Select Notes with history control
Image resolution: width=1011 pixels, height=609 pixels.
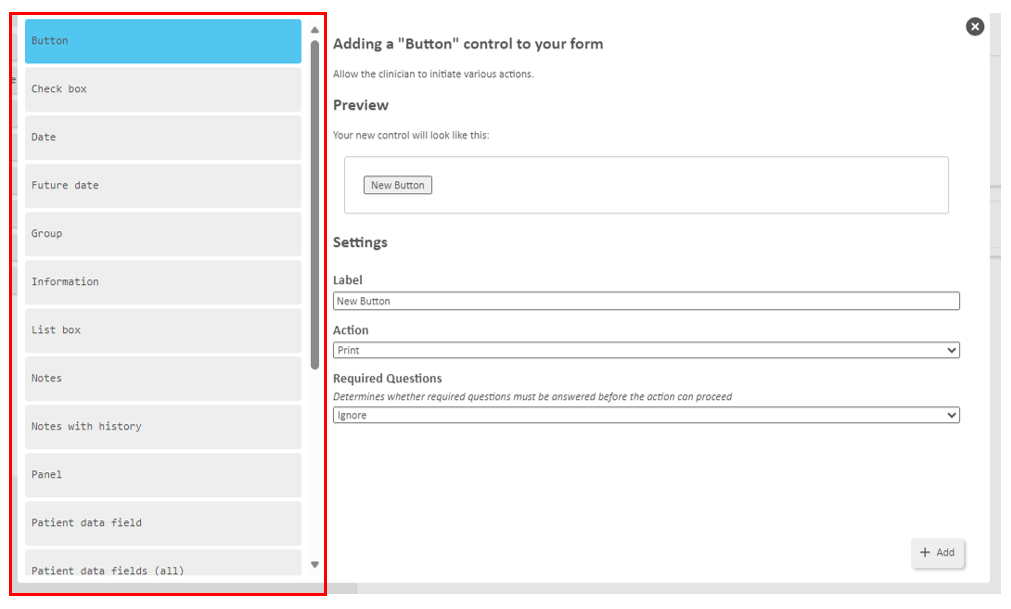163,426
